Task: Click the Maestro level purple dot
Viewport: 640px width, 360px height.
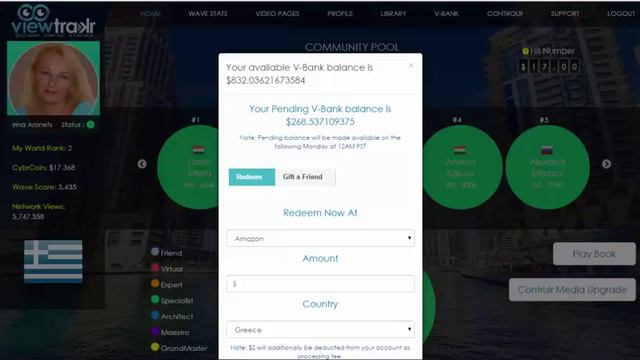Action: [155, 331]
